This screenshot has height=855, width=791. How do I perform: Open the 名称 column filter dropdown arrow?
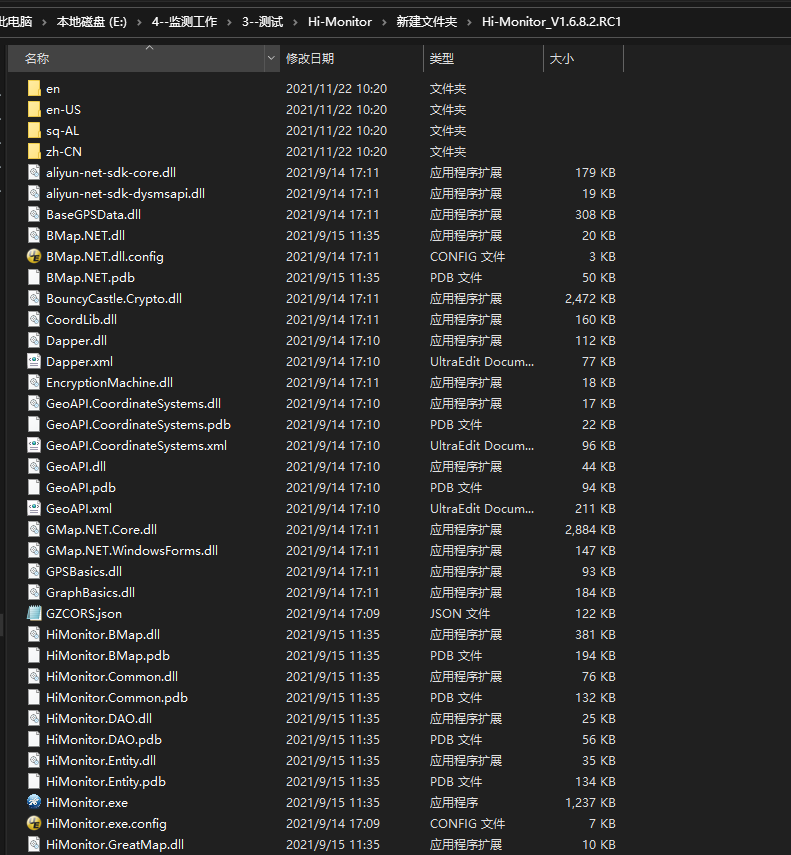(272, 59)
